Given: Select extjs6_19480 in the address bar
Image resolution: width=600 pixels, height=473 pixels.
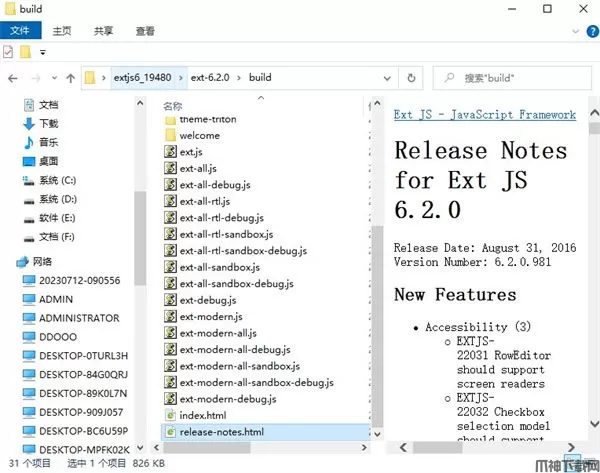Looking at the screenshot, I should 142,78.
